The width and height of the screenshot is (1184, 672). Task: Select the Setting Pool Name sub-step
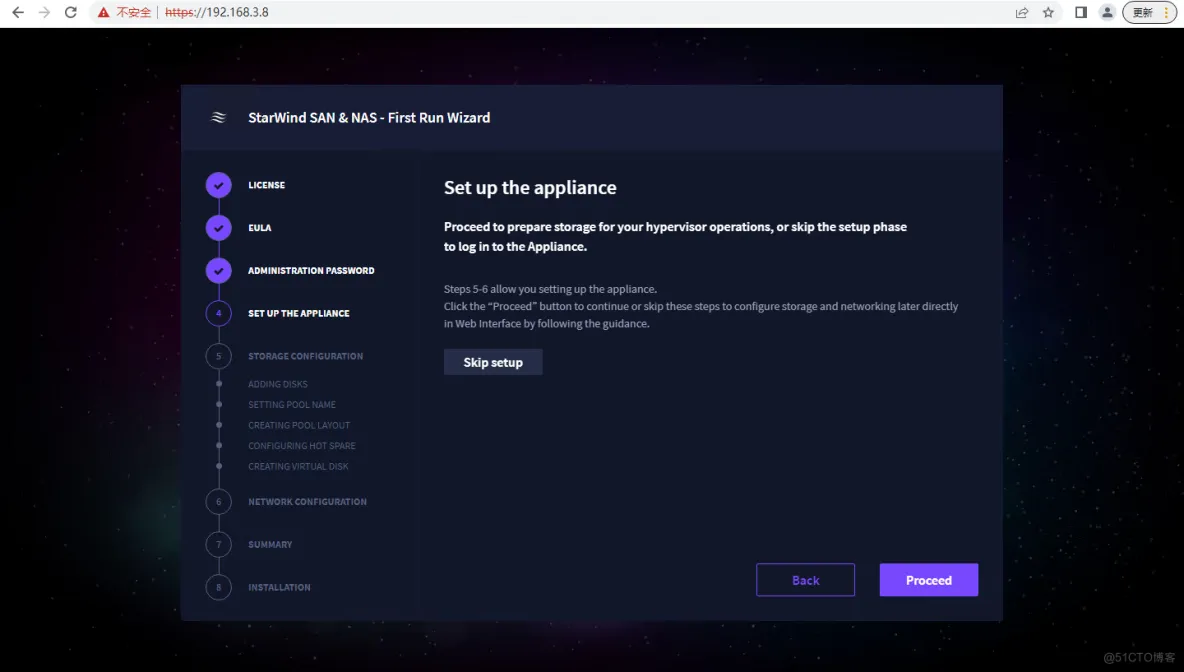click(292, 405)
